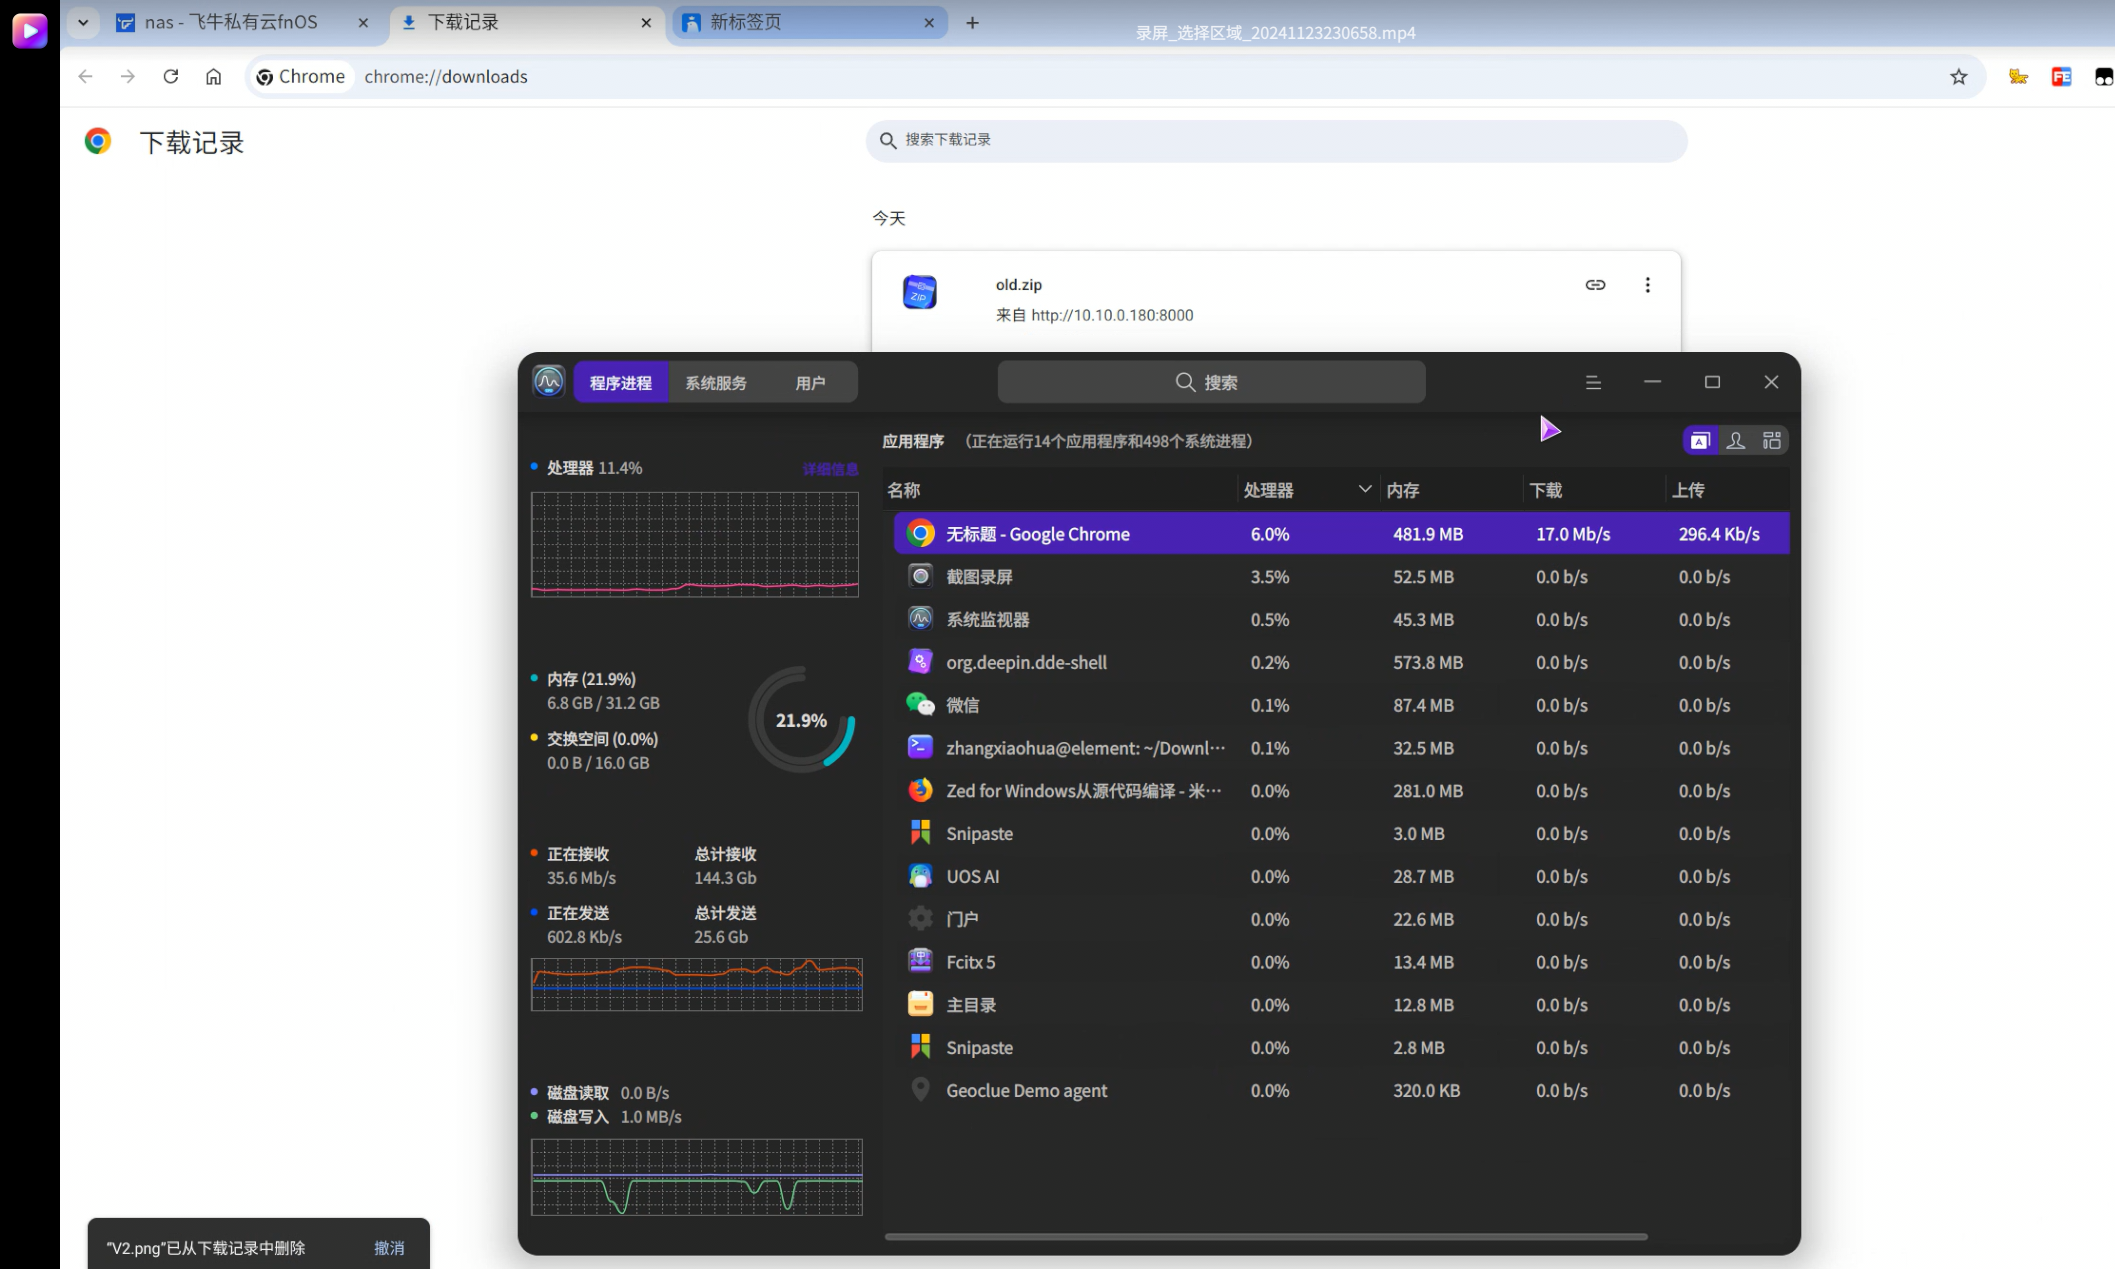Image resolution: width=2115 pixels, height=1269 pixels.
Task: Close the 新标签页 tab
Action: pyautogui.click(x=929, y=23)
